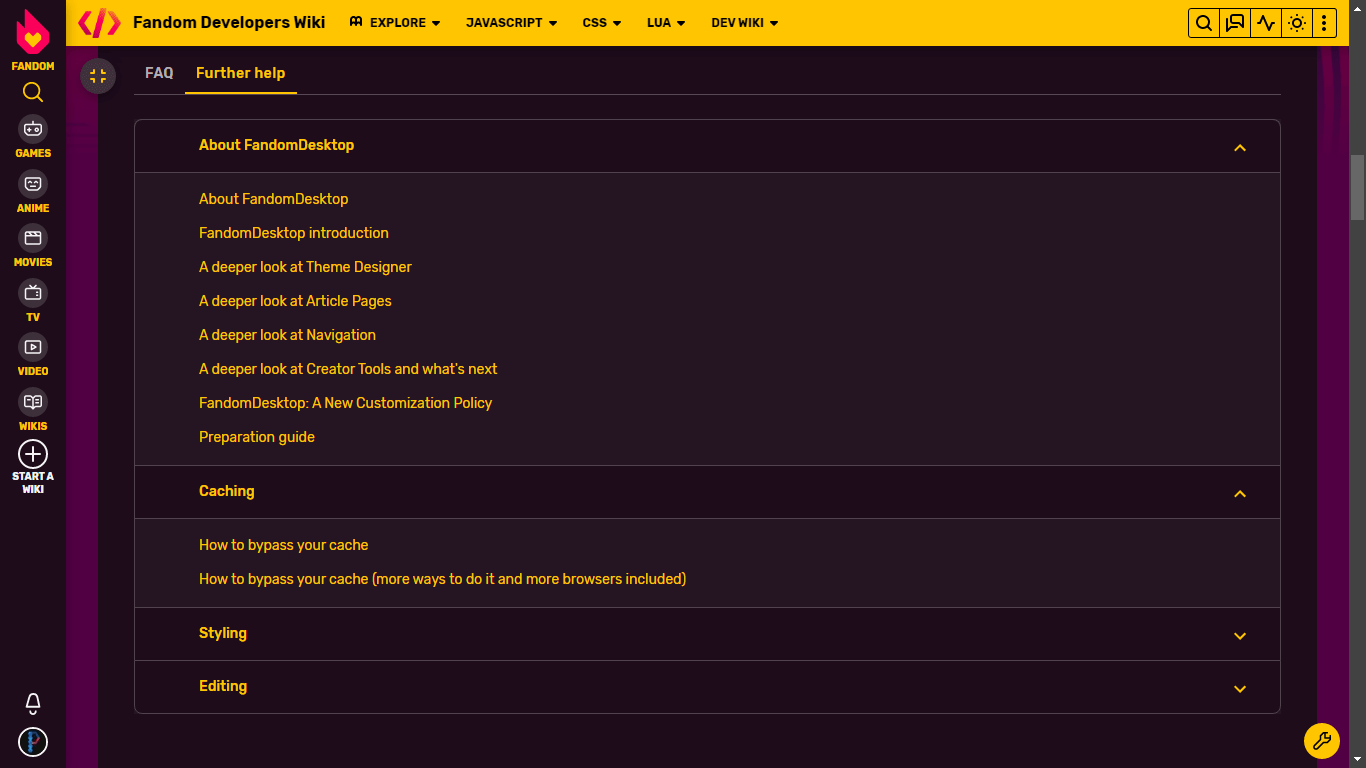Open FandomDesktop introduction link
Screen dimensions: 1366x768
294,233
